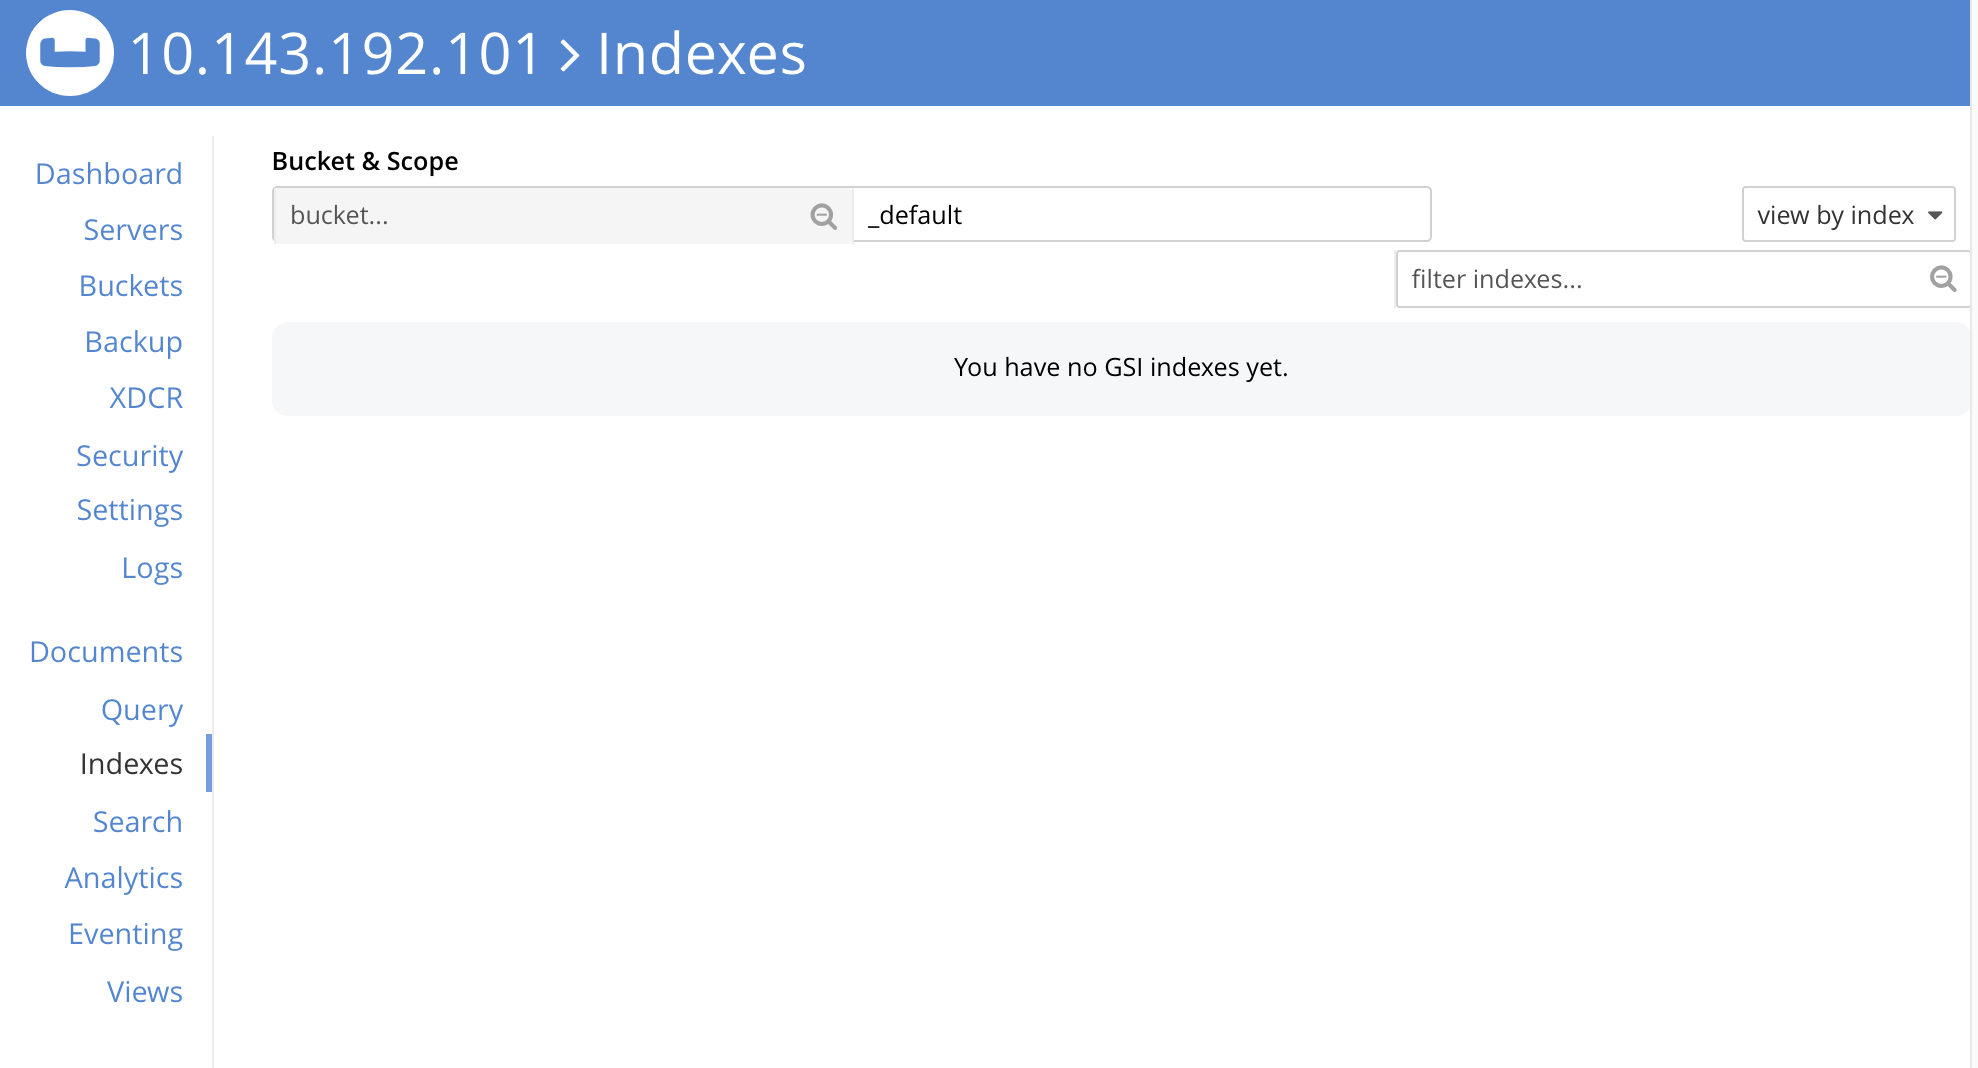1978x1068 pixels.
Task: Open the Settings section
Action: point(129,509)
